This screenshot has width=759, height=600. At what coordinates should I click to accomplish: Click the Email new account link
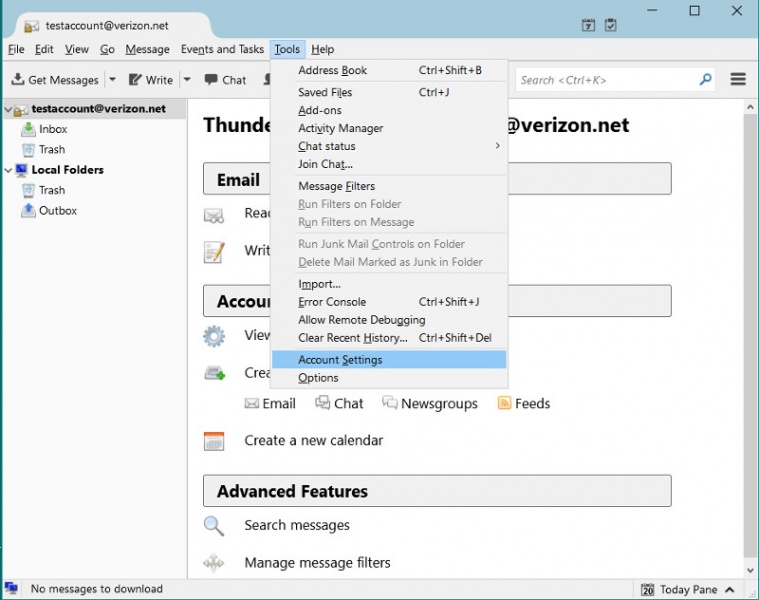[x=270, y=403]
